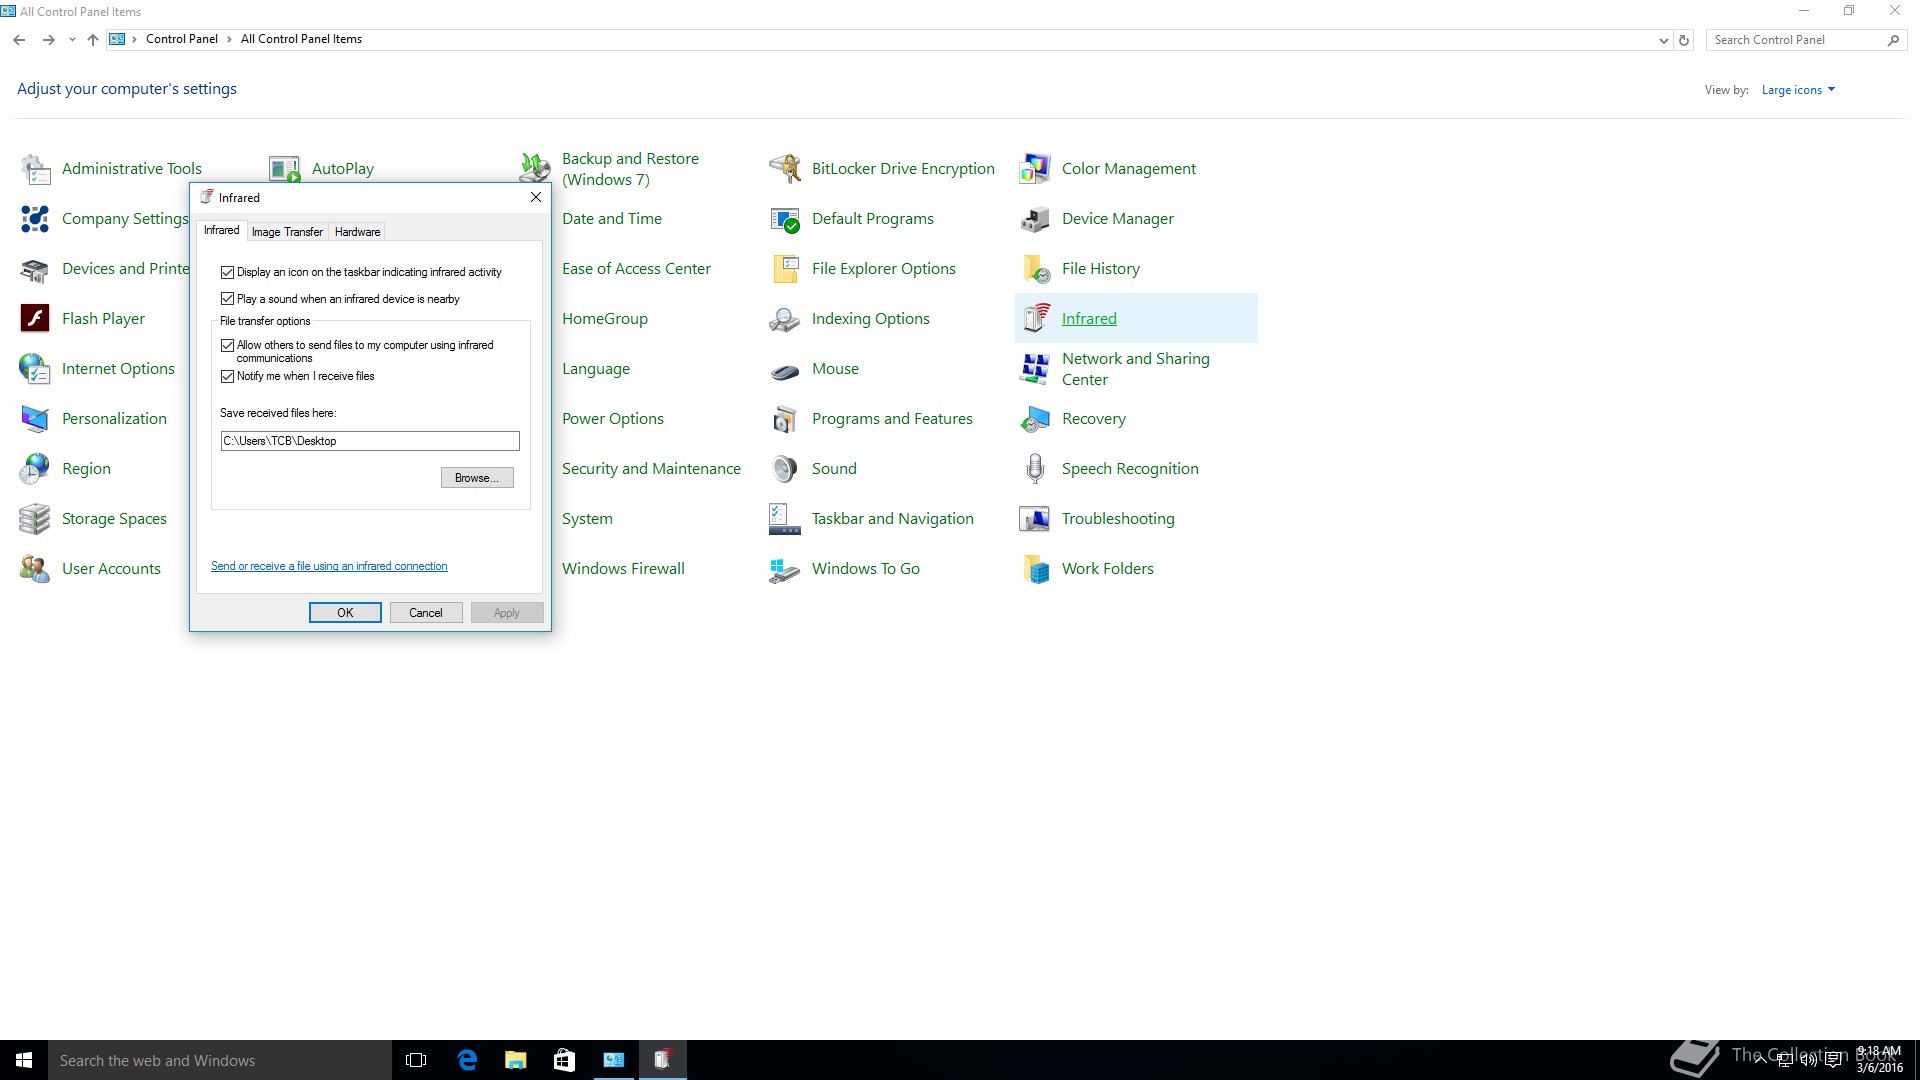Open Flash Player icon
This screenshot has height=1080, width=1920.
[x=36, y=319]
